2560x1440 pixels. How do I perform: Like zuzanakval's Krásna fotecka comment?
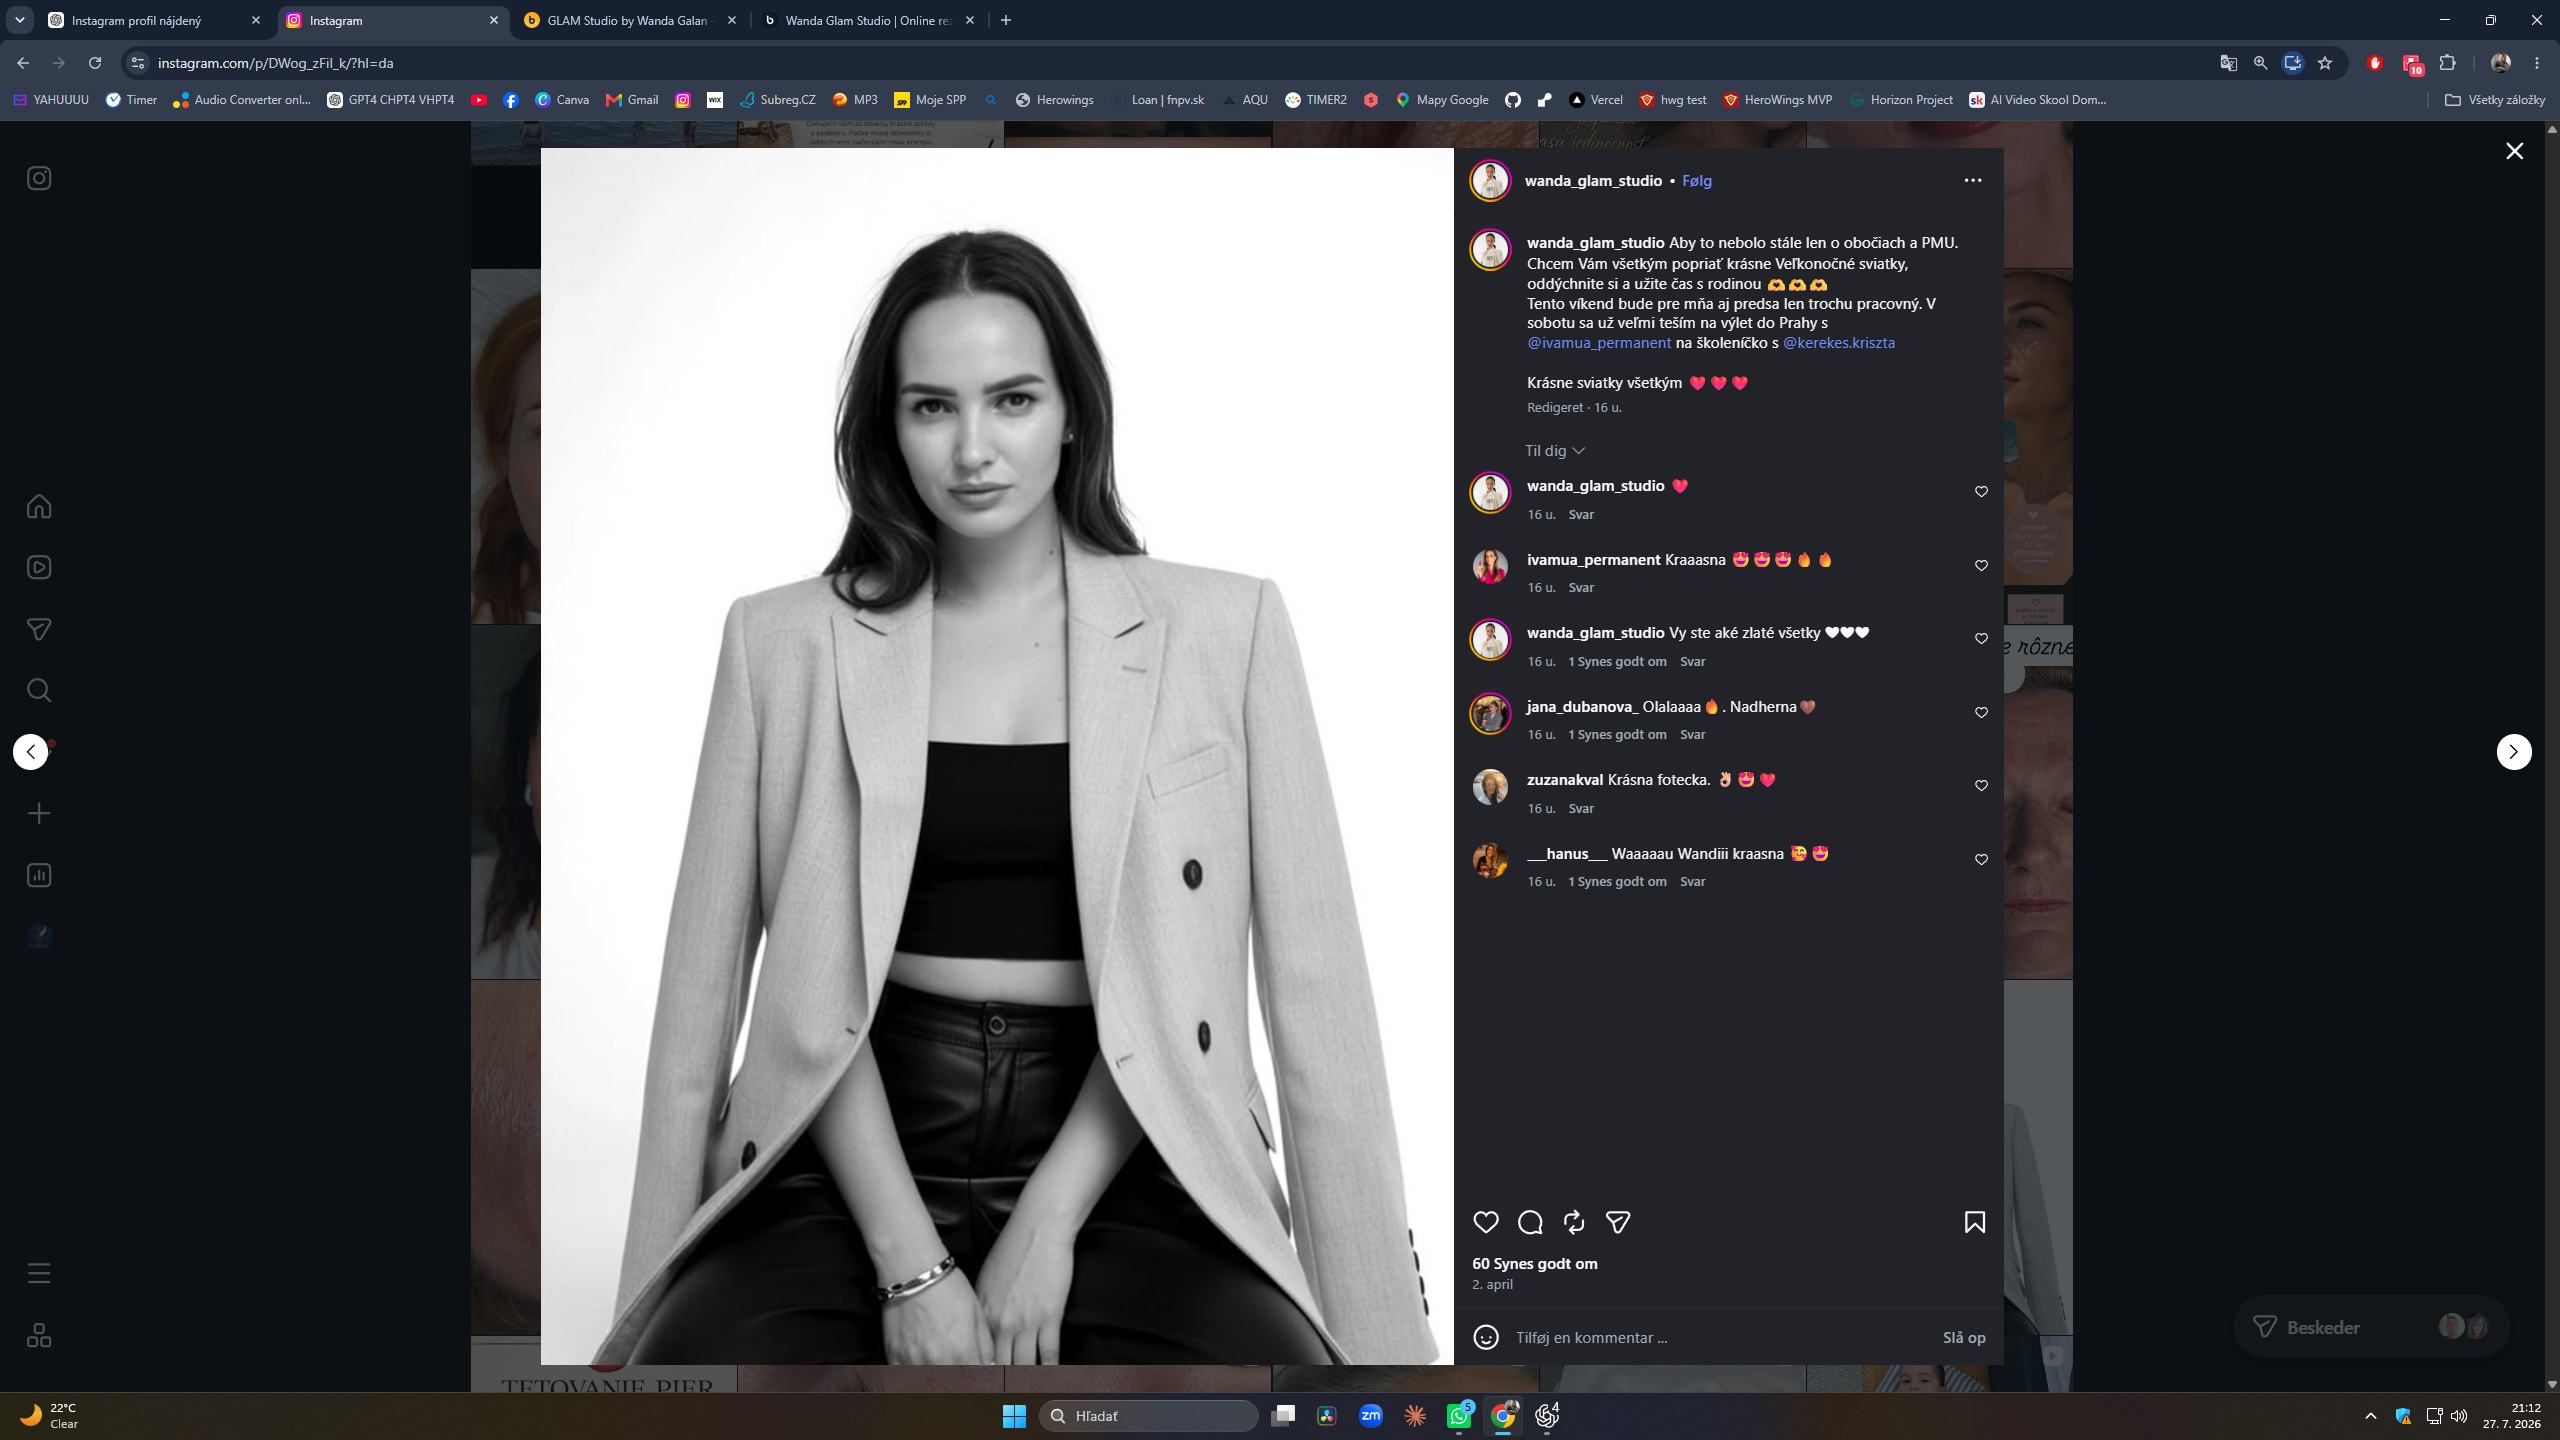(x=1981, y=786)
